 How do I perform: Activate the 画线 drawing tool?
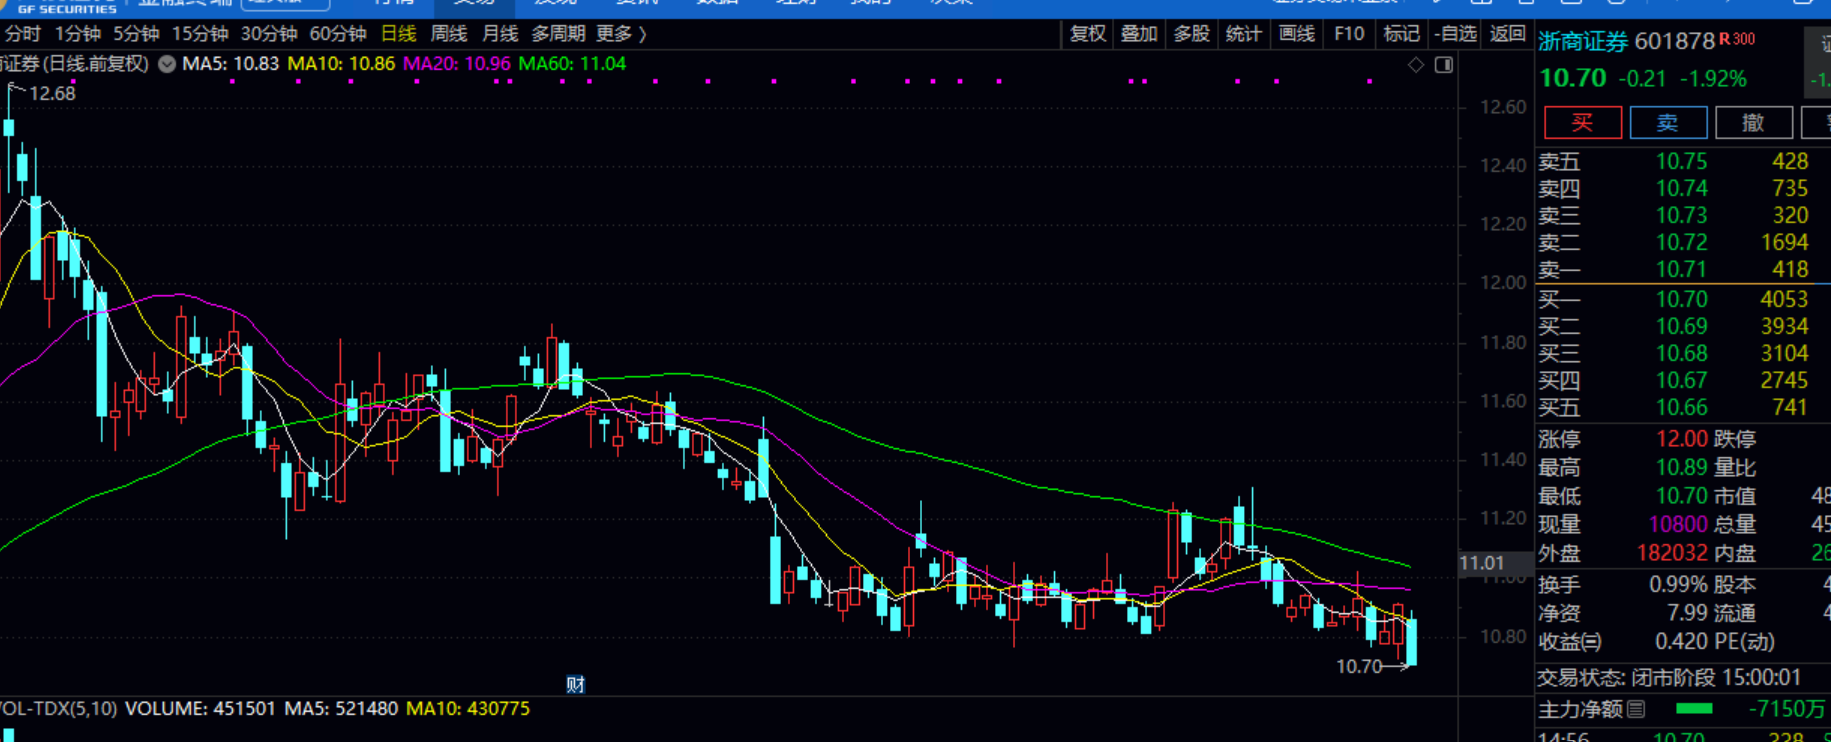1297,34
